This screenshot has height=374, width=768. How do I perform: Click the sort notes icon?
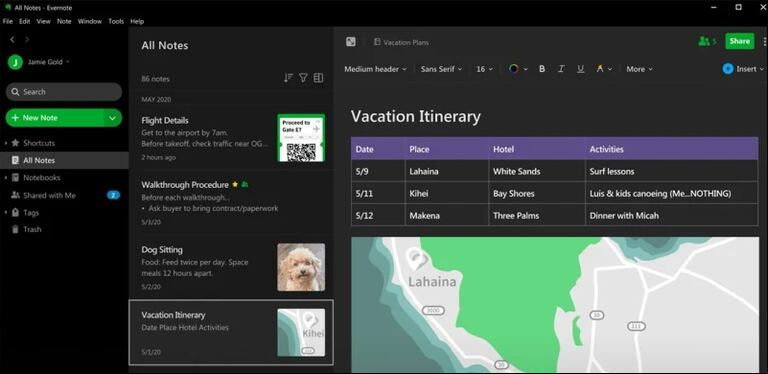coord(288,78)
